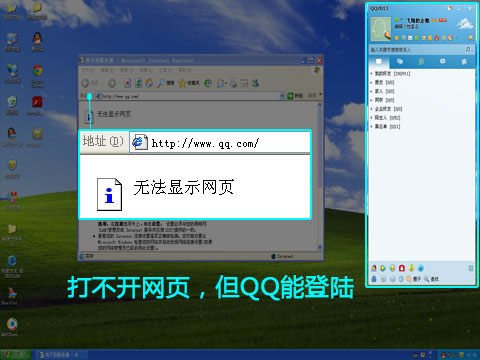Viewport: 480px width, 360px height.
Task: Click the QQ contact search field
Action: click(417, 50)
